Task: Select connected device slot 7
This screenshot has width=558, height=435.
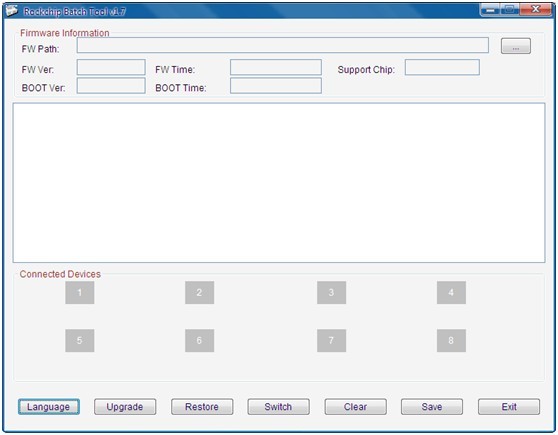Action: [x=331, y=341]
